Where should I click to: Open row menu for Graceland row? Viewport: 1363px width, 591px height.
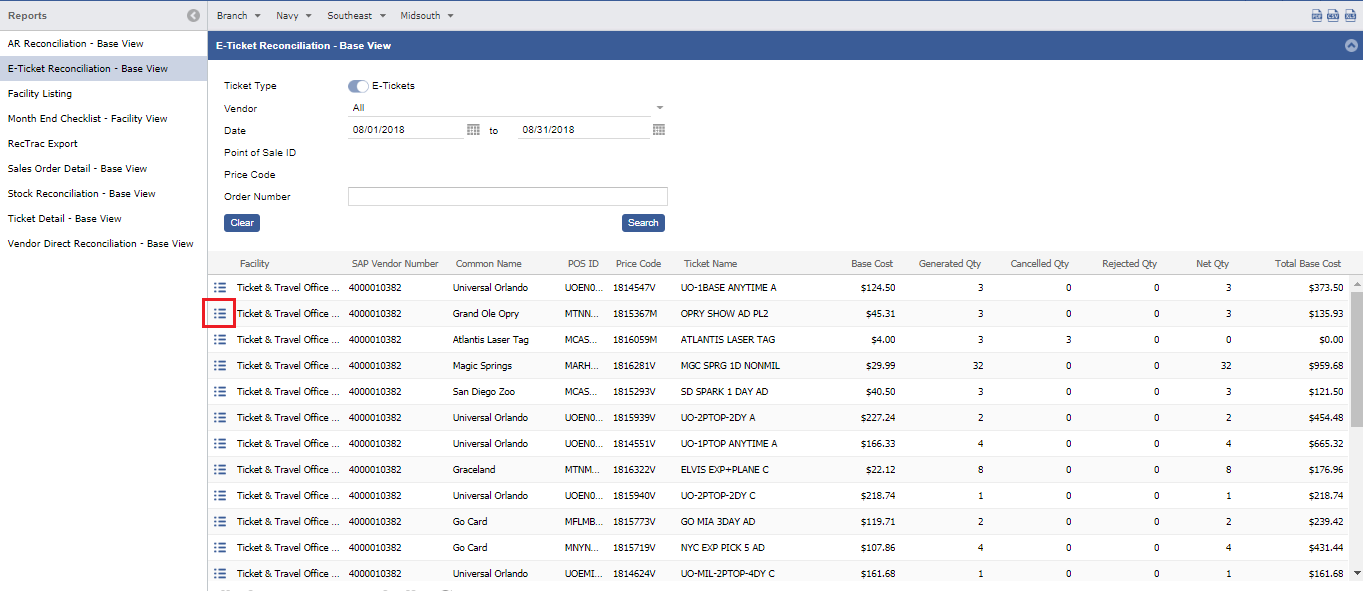(x=220, y=470)
